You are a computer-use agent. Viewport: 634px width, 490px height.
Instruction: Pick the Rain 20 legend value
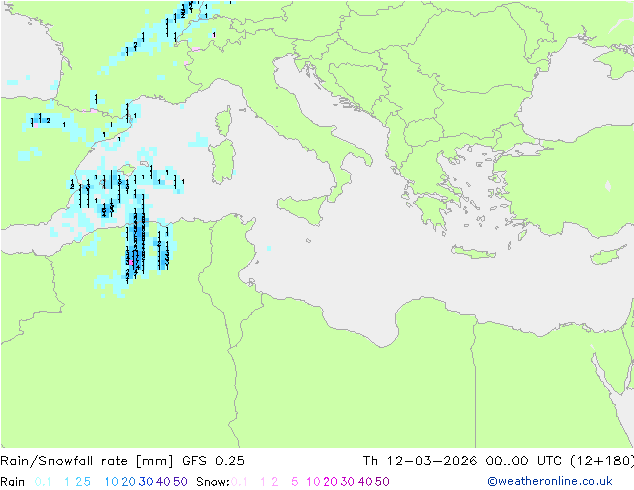pyautogui.click(x=129, y=482)
